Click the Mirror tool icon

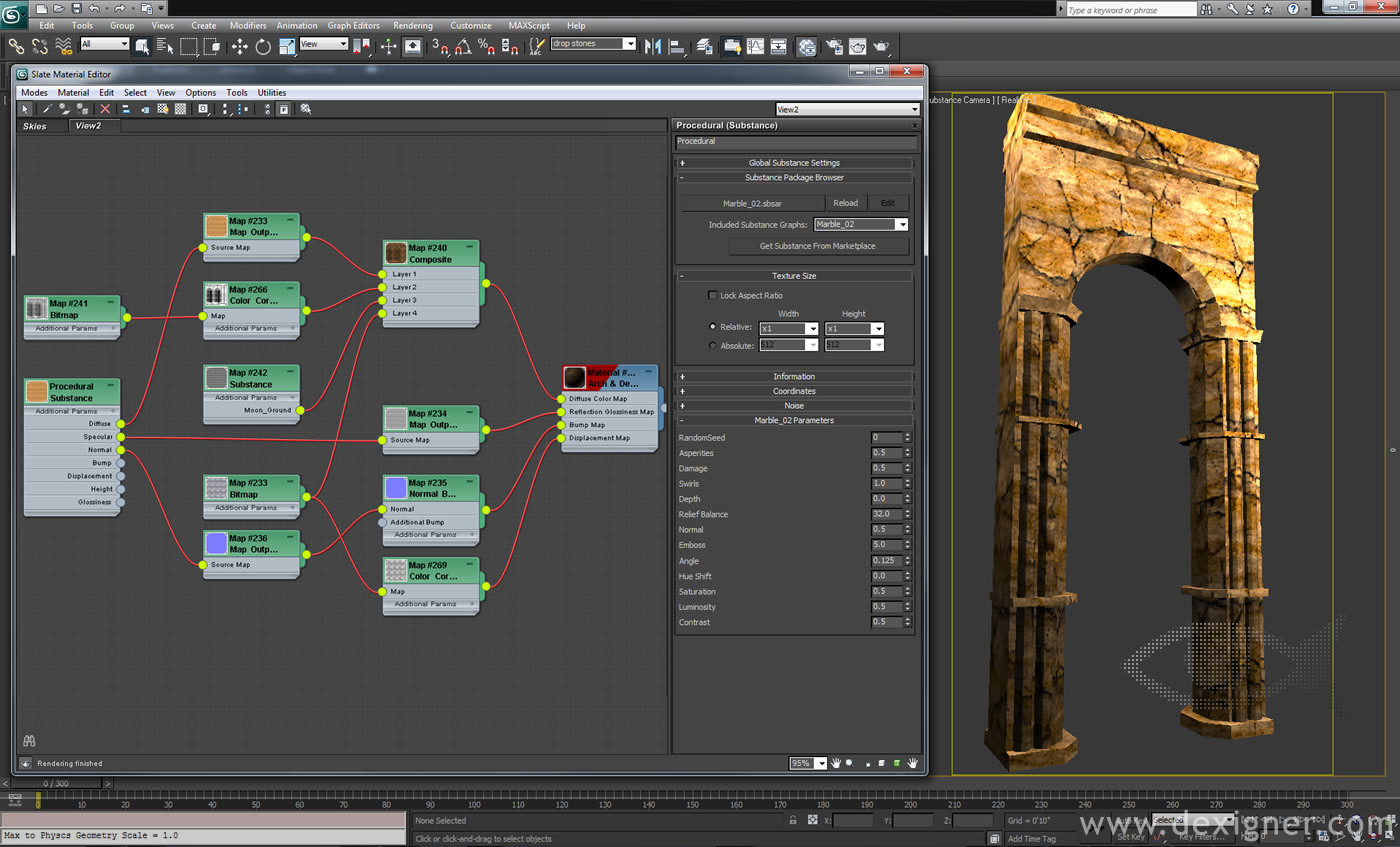(654, 46)
